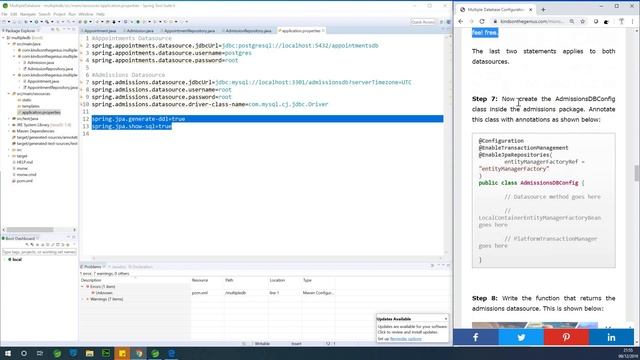Close the Updates Available popup
Image resolution: width=640 pixels, height=360 pixels.
(x=446, y=319)
